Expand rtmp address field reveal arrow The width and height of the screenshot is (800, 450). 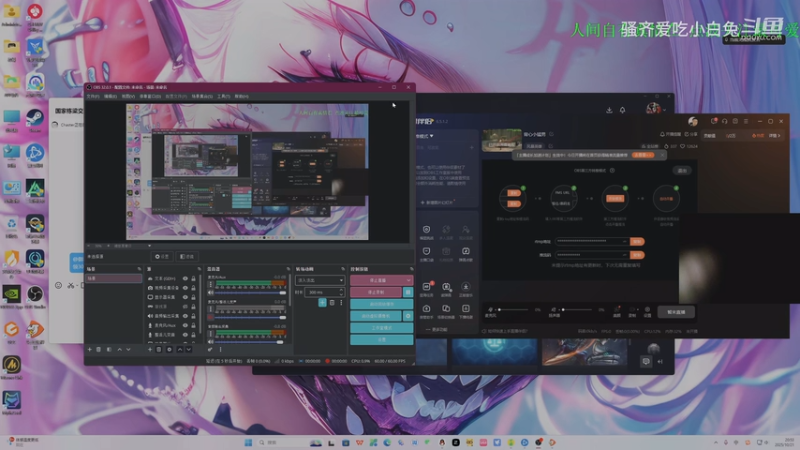click(x=624, y=241)
